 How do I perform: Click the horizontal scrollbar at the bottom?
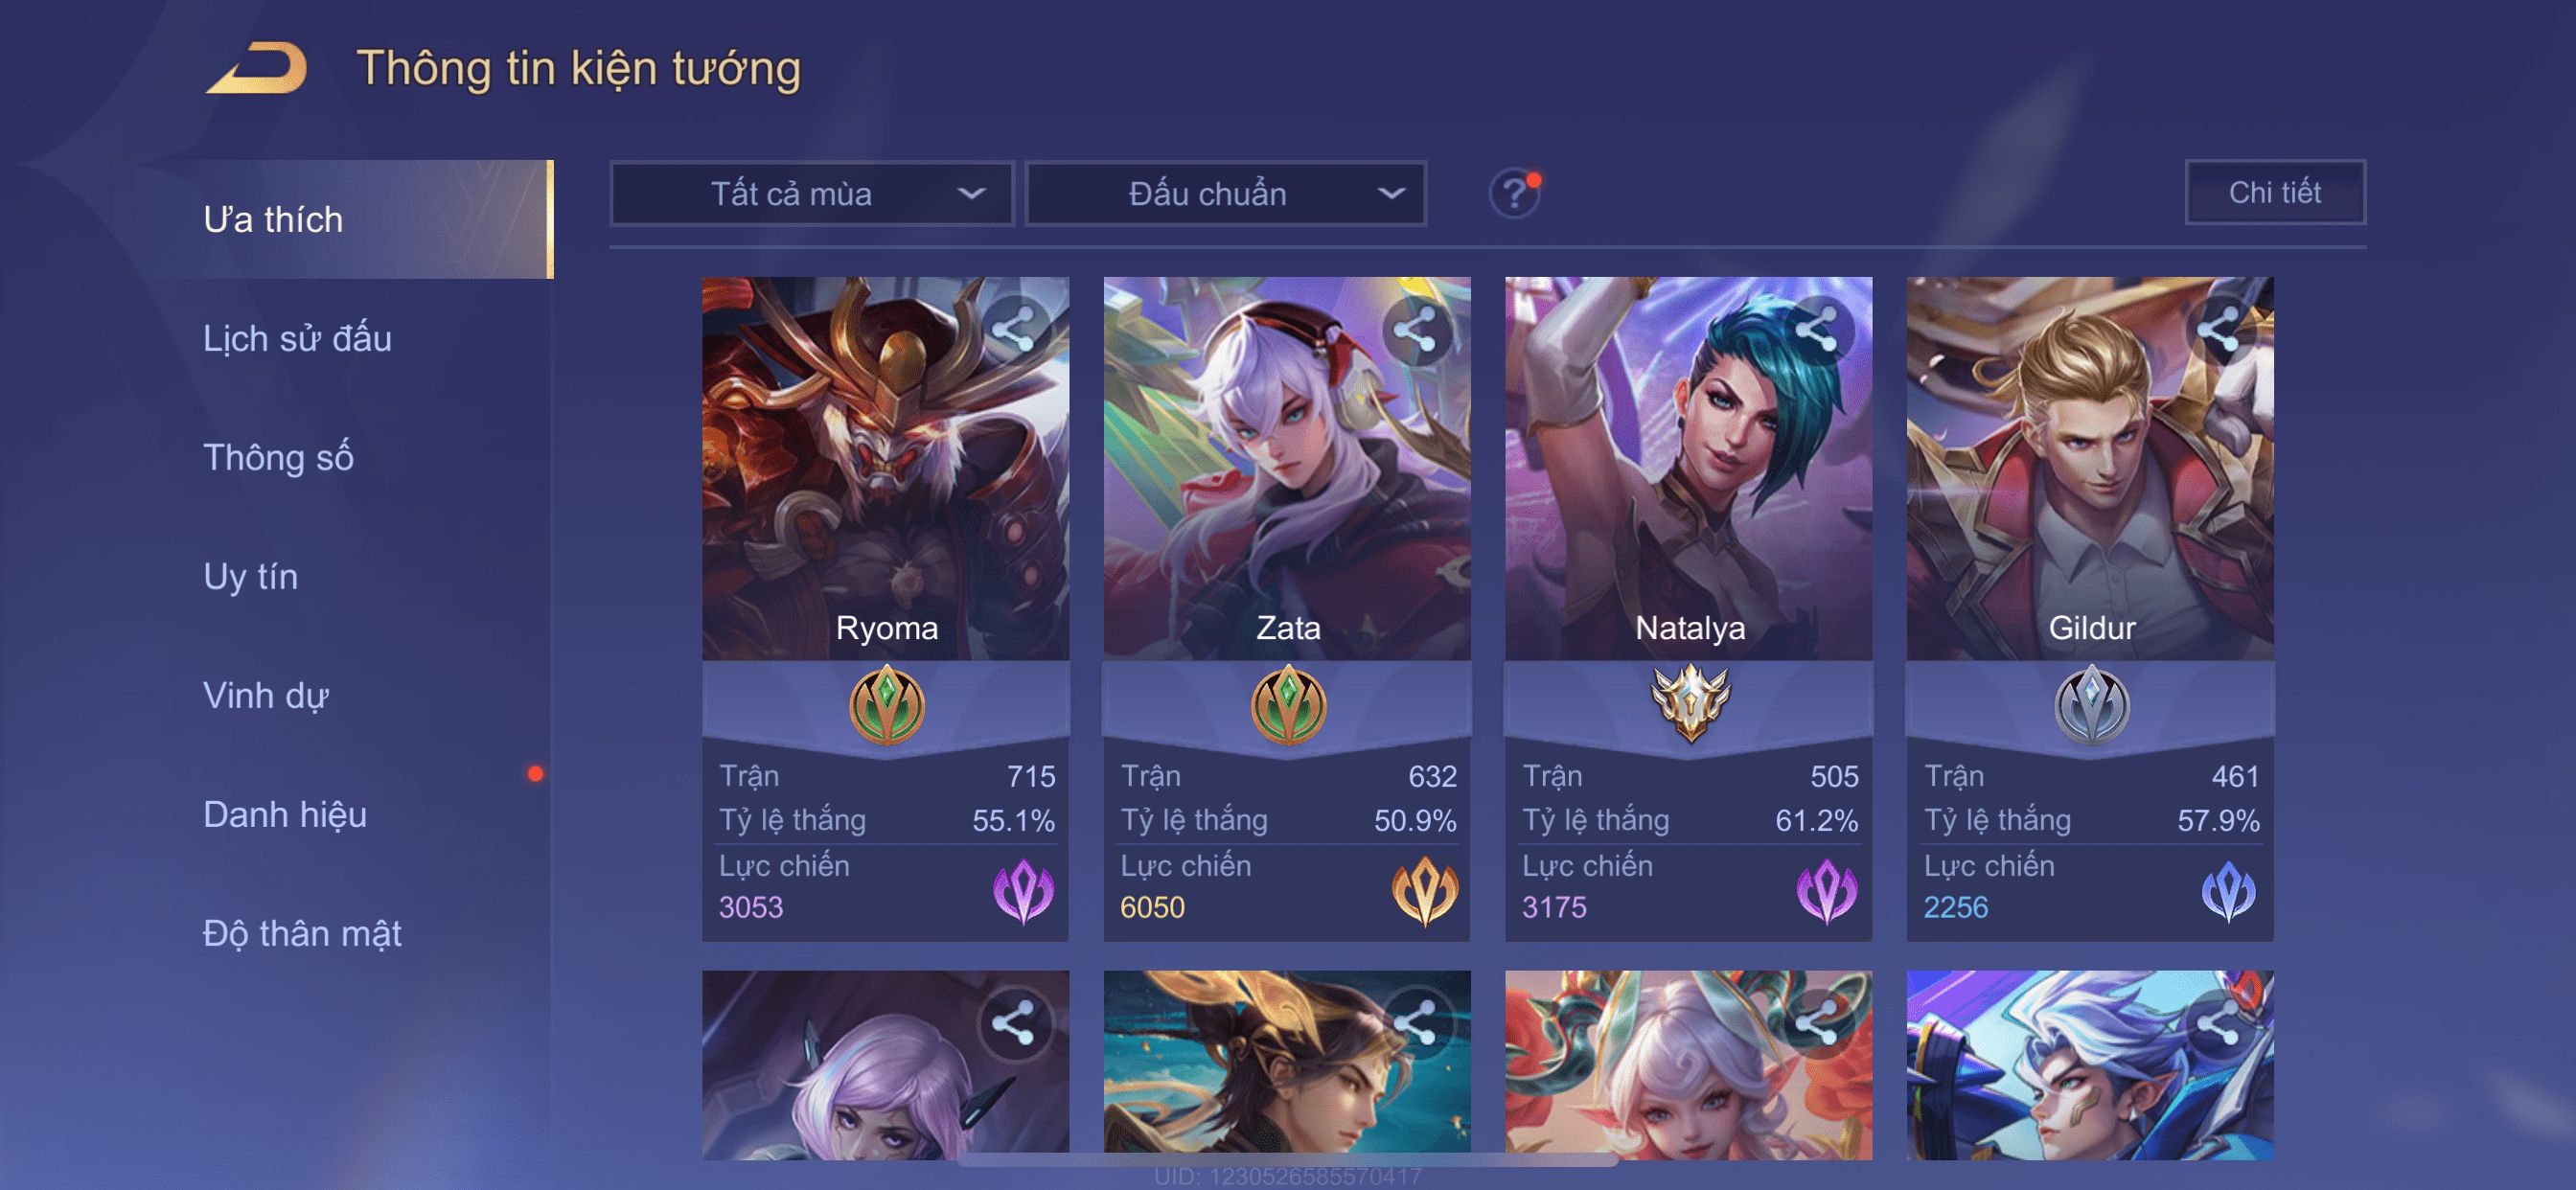click(1287, 1160)
